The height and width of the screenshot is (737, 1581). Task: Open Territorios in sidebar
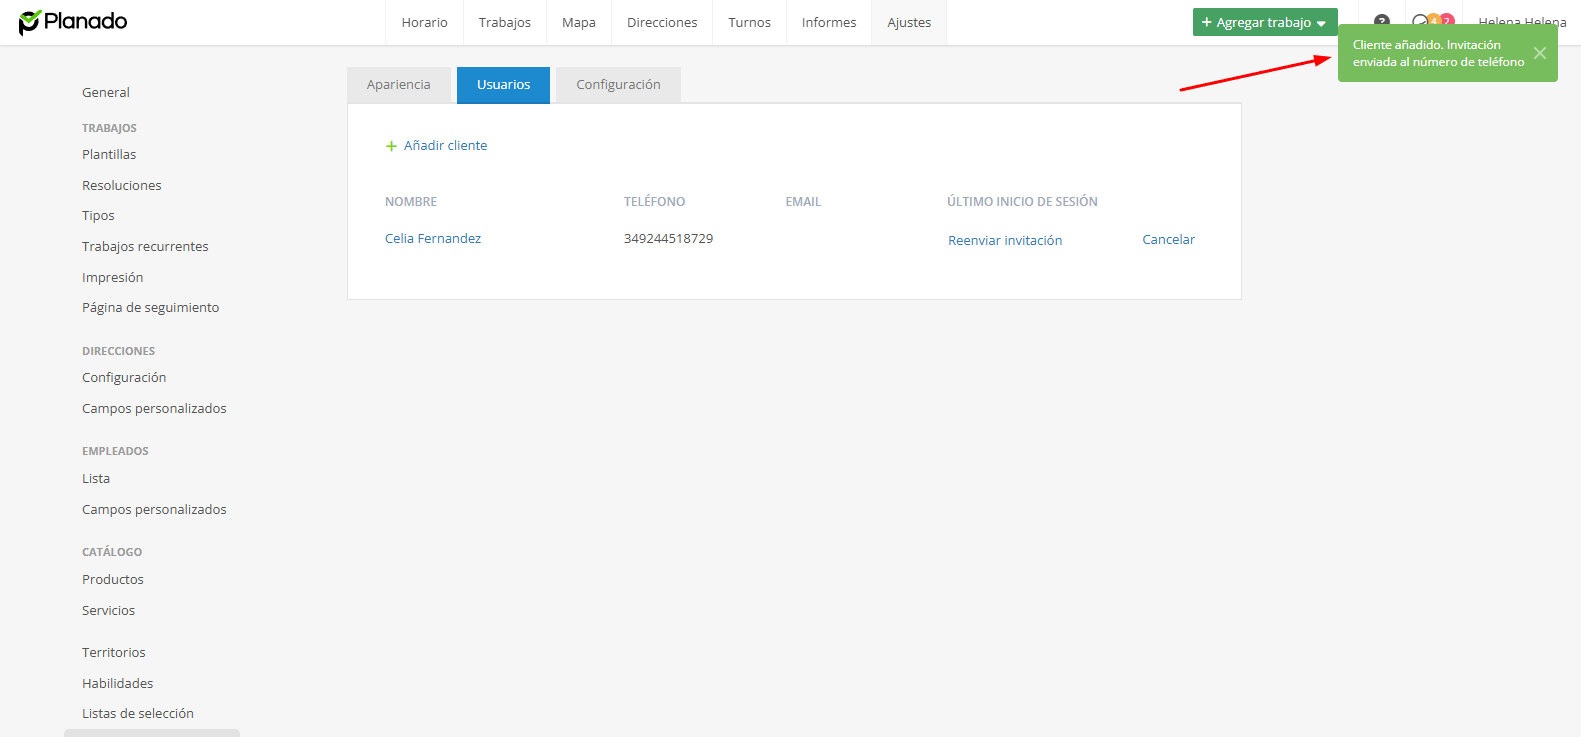(x=114, y=653)
